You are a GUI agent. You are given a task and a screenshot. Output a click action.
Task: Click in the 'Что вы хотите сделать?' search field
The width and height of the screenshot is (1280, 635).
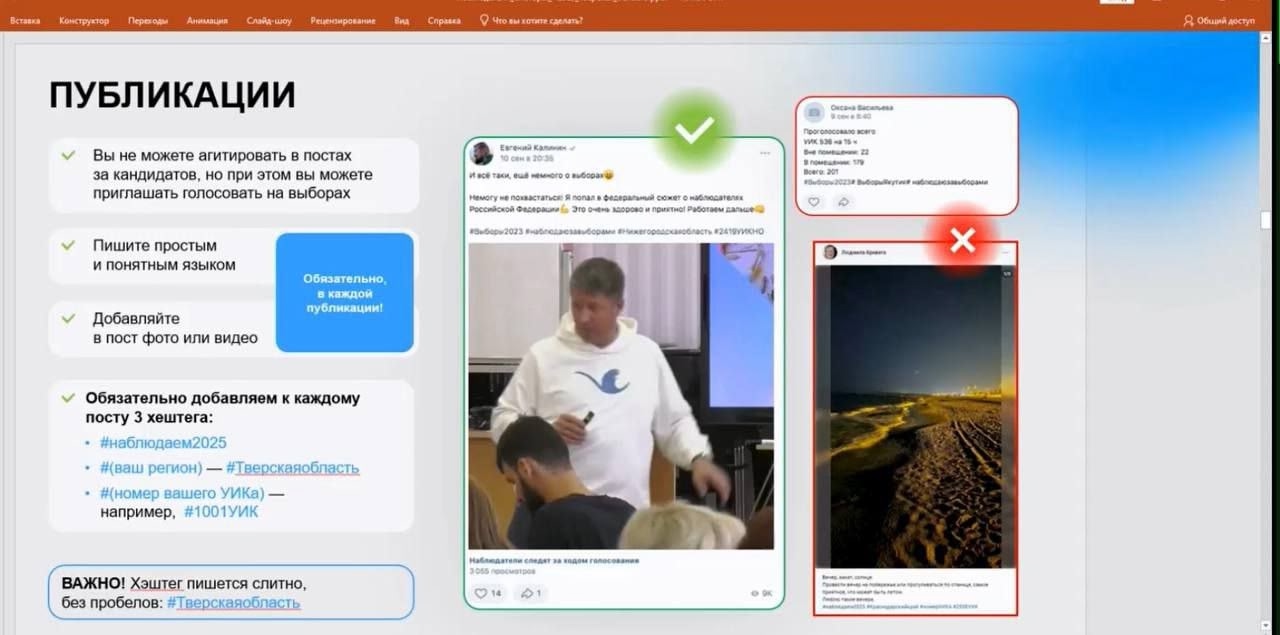point(537,20)
